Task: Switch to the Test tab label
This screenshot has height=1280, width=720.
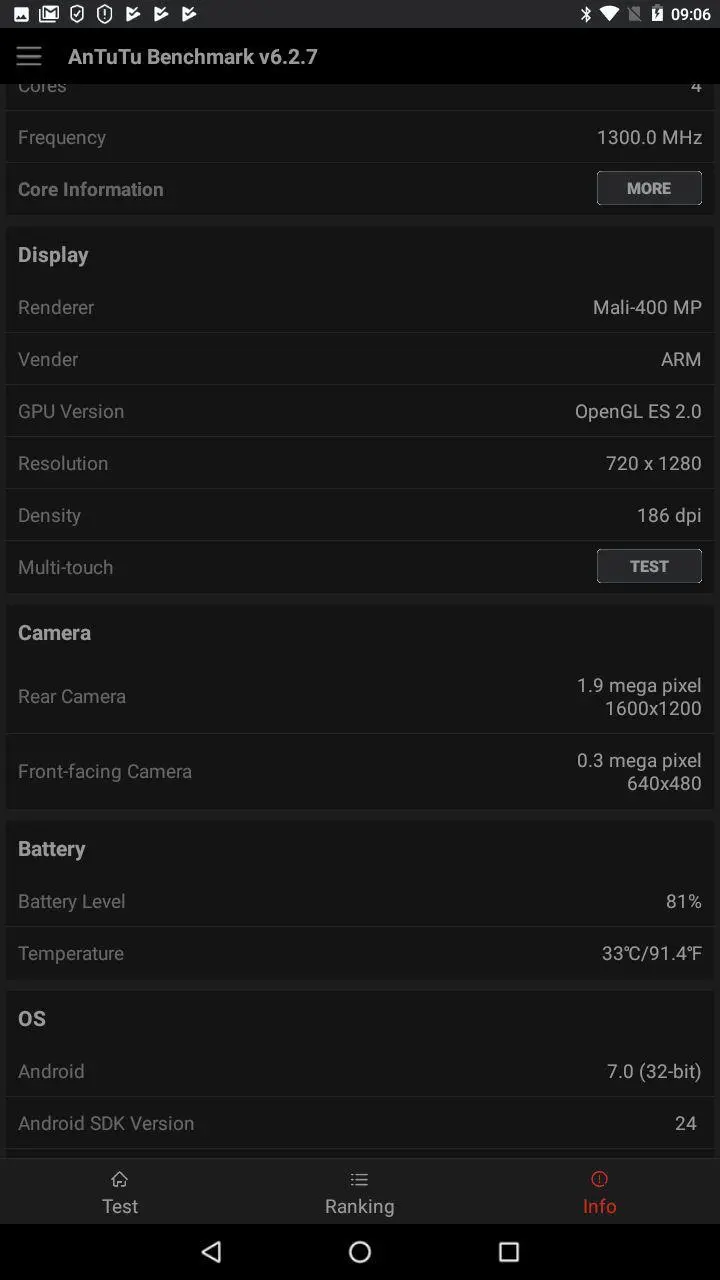Action: point(119,1206)
